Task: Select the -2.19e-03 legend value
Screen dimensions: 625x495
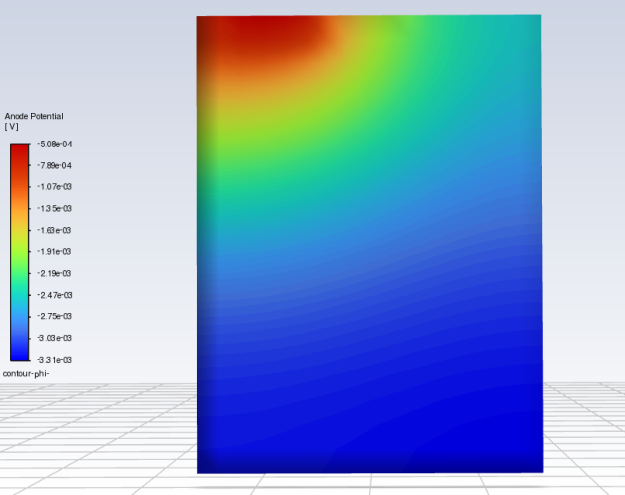Action: 55,273
